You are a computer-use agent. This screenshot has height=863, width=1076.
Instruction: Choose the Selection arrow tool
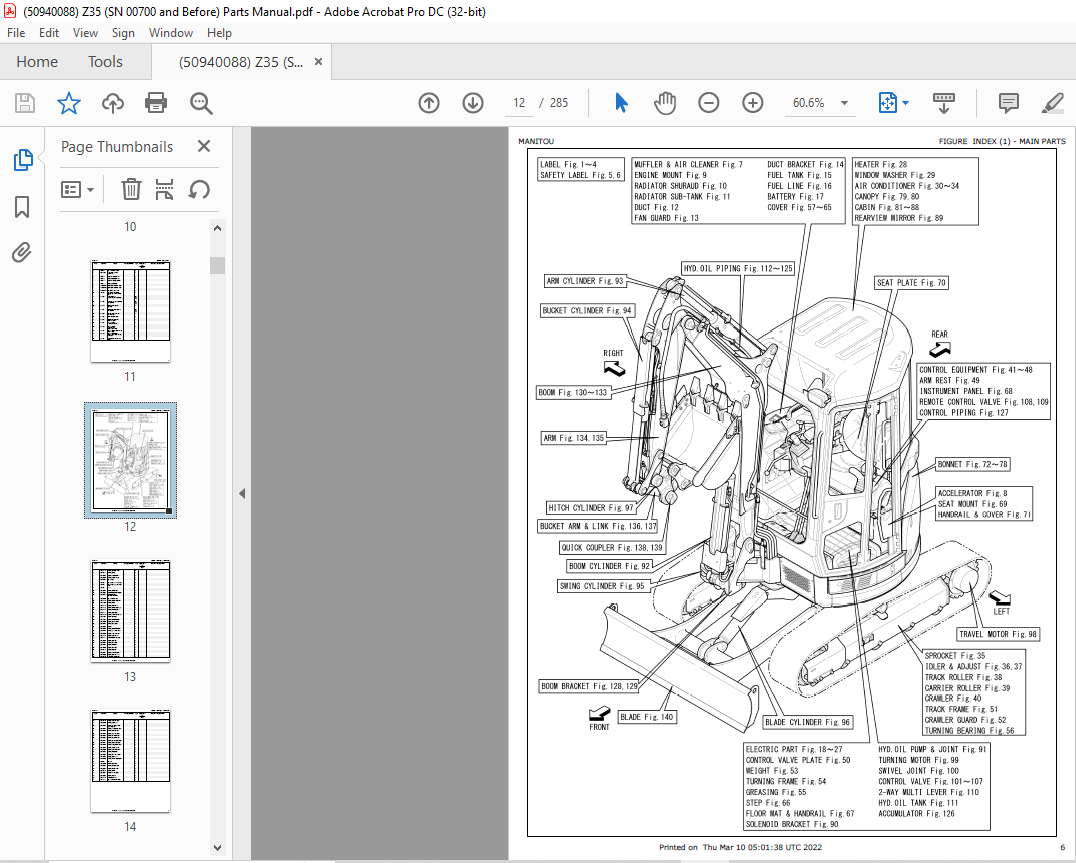621,103
